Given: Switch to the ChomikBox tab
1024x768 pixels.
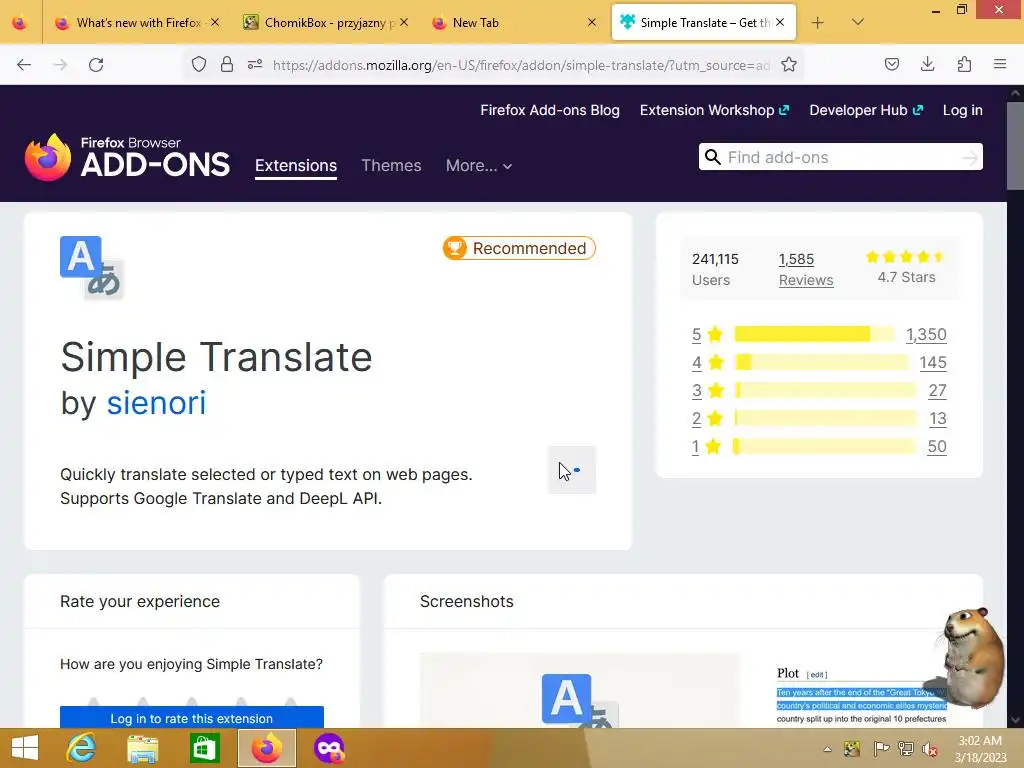Looking at the screenshot, I should coord(325,23).
